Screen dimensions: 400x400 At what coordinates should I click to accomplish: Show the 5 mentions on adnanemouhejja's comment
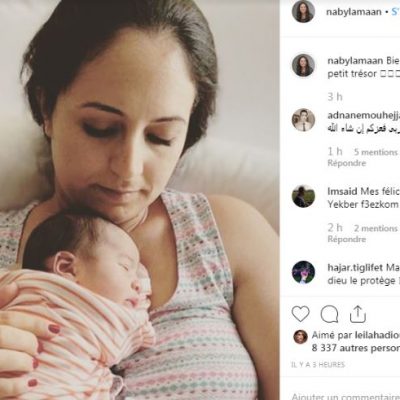(x=376, y=152)
